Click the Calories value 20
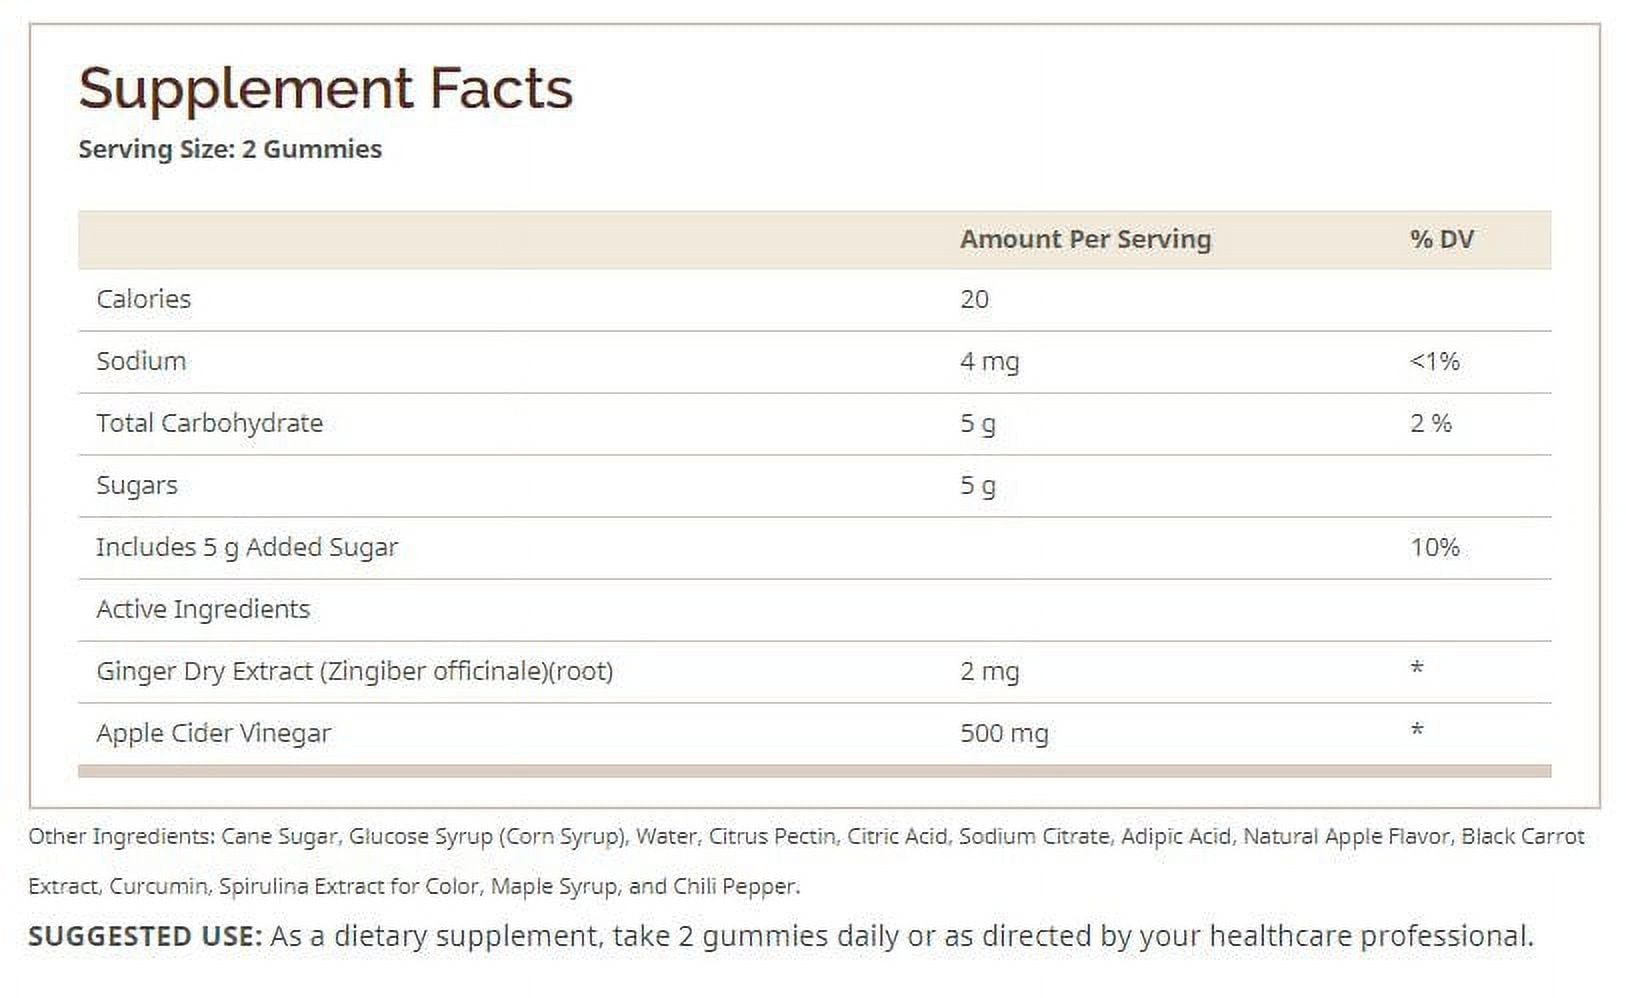This screenshot has width=1626, height=998. pyautogui.click(x=974, y=299)
